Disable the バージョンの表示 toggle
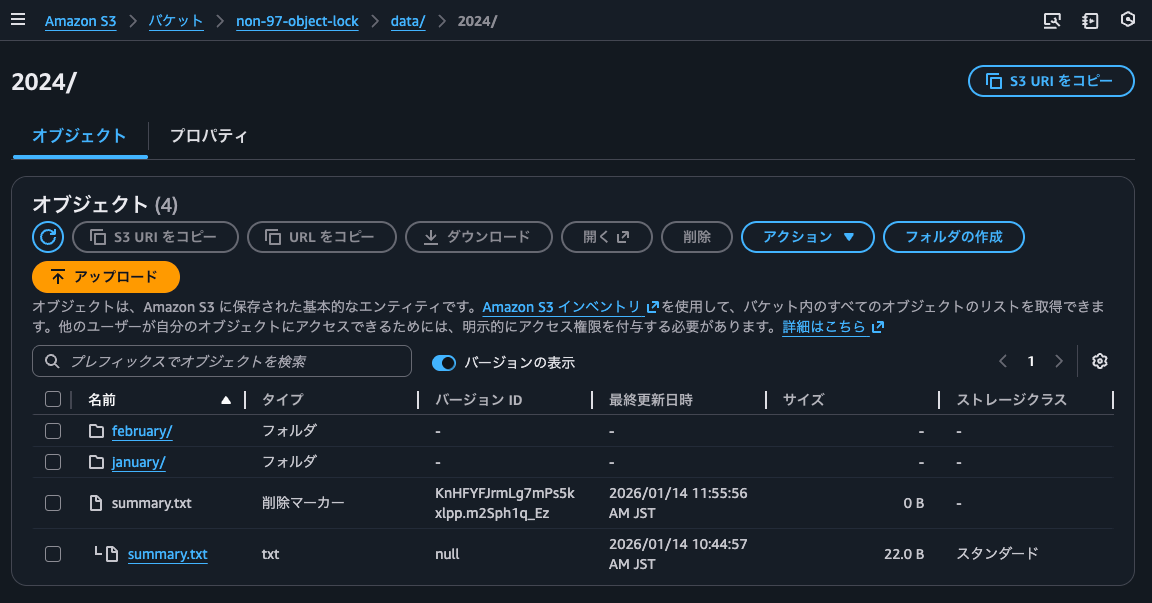The width and height of the screenshot is (1152, 603). point(444,362)
